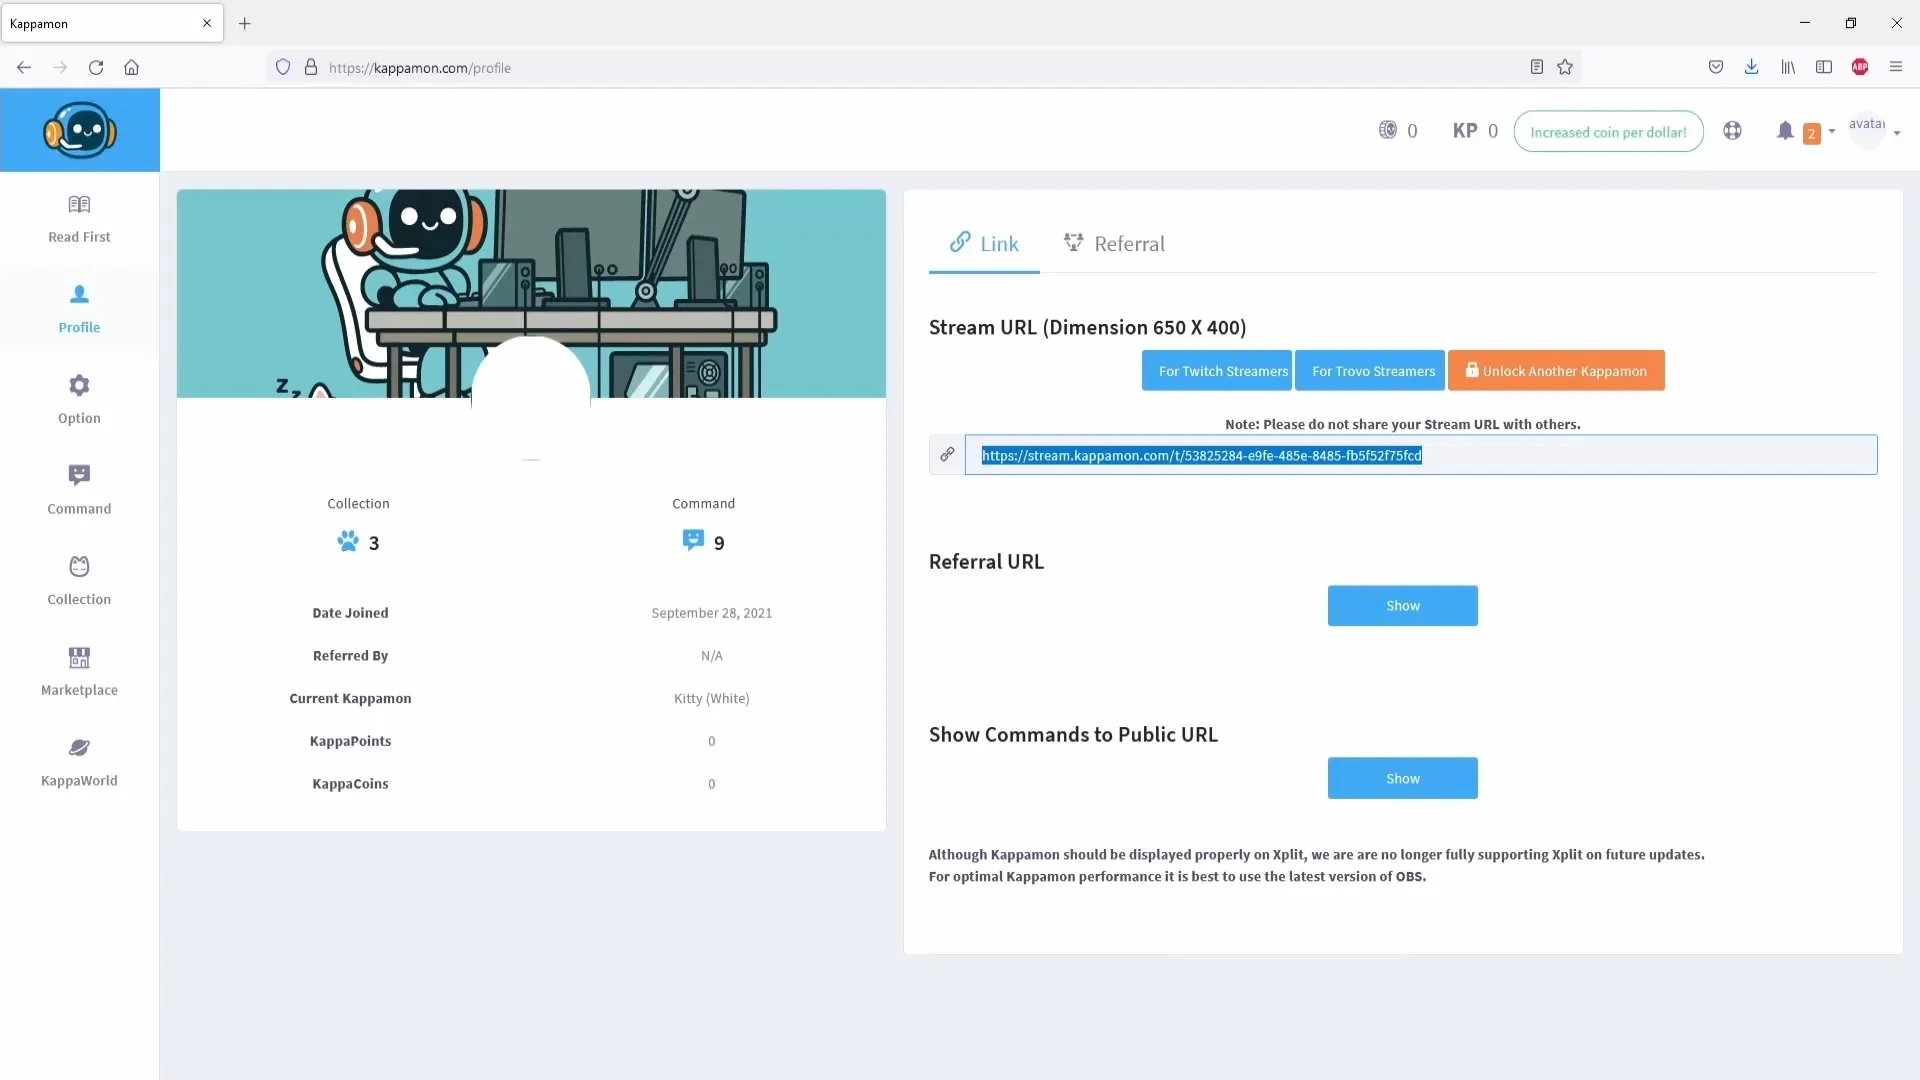The image size is (1920, 1080).
Task: Show the Commands to Public URL
Action: 1402,778
